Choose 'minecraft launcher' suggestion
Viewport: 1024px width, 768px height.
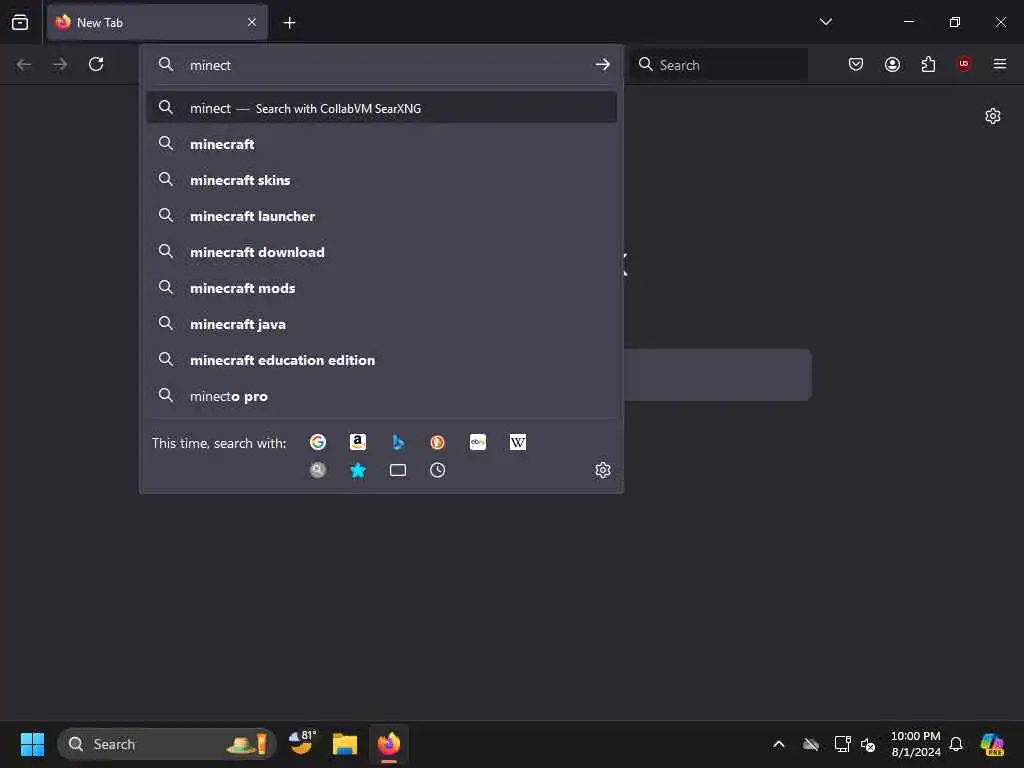(x=381, y=216)
